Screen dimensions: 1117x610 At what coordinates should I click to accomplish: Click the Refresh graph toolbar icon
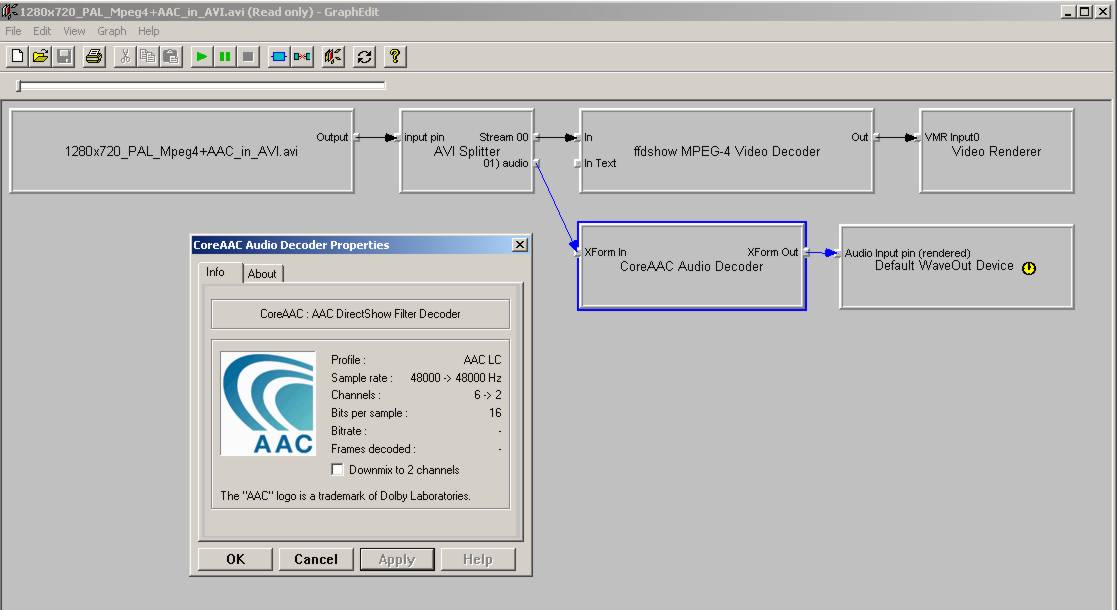[x=365, y=57]
